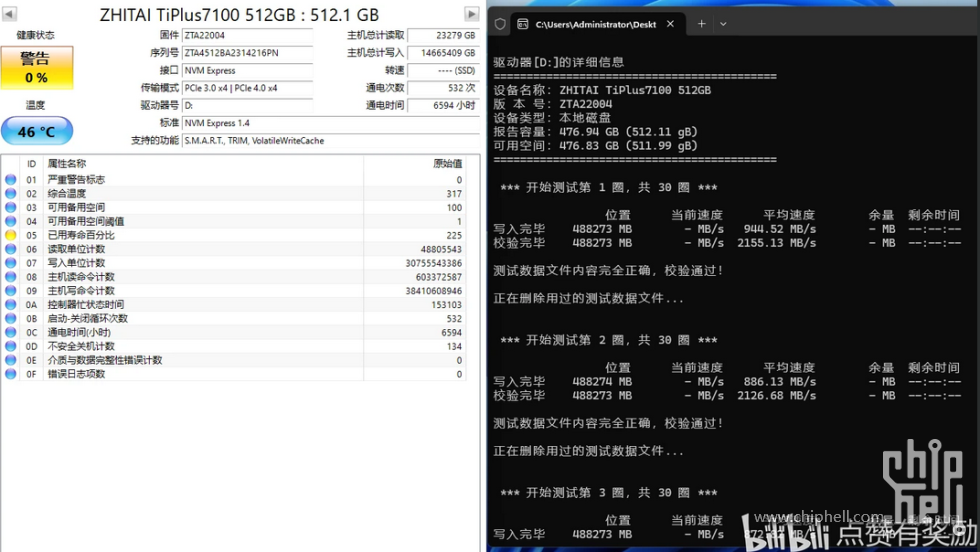Image resolution: width=980 pixels, height=552 pixels.
Task: Click raw value 603372587
Action: (439, 277)
